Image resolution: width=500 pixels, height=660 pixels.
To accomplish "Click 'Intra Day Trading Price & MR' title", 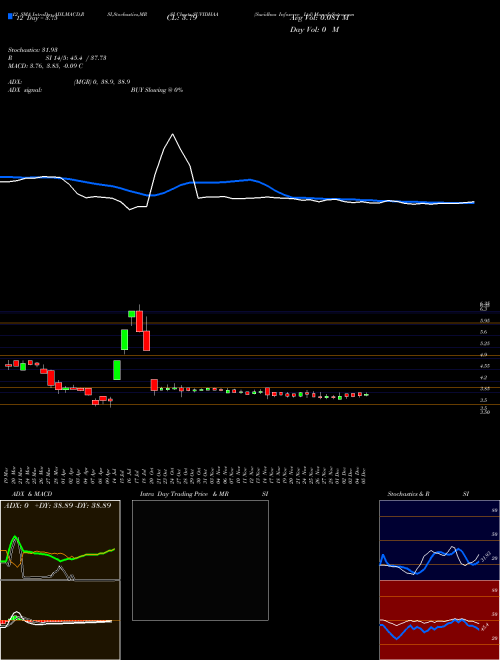I will coord(184,494).
